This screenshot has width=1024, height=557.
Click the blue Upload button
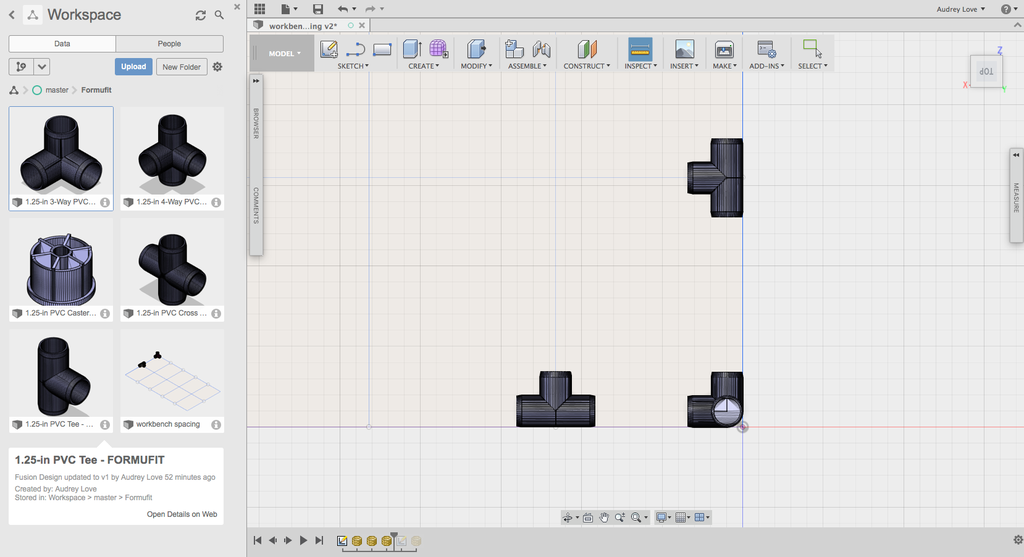pyautogui.click(x=133, y=67)
